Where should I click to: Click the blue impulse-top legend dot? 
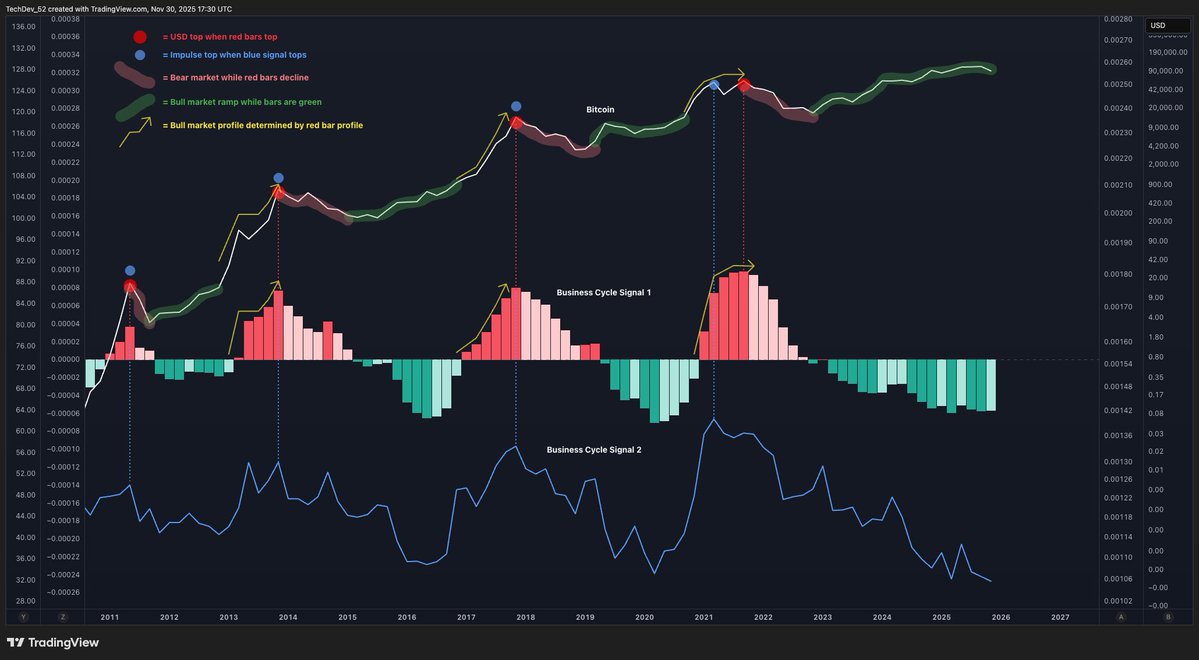tap(139, 55)
